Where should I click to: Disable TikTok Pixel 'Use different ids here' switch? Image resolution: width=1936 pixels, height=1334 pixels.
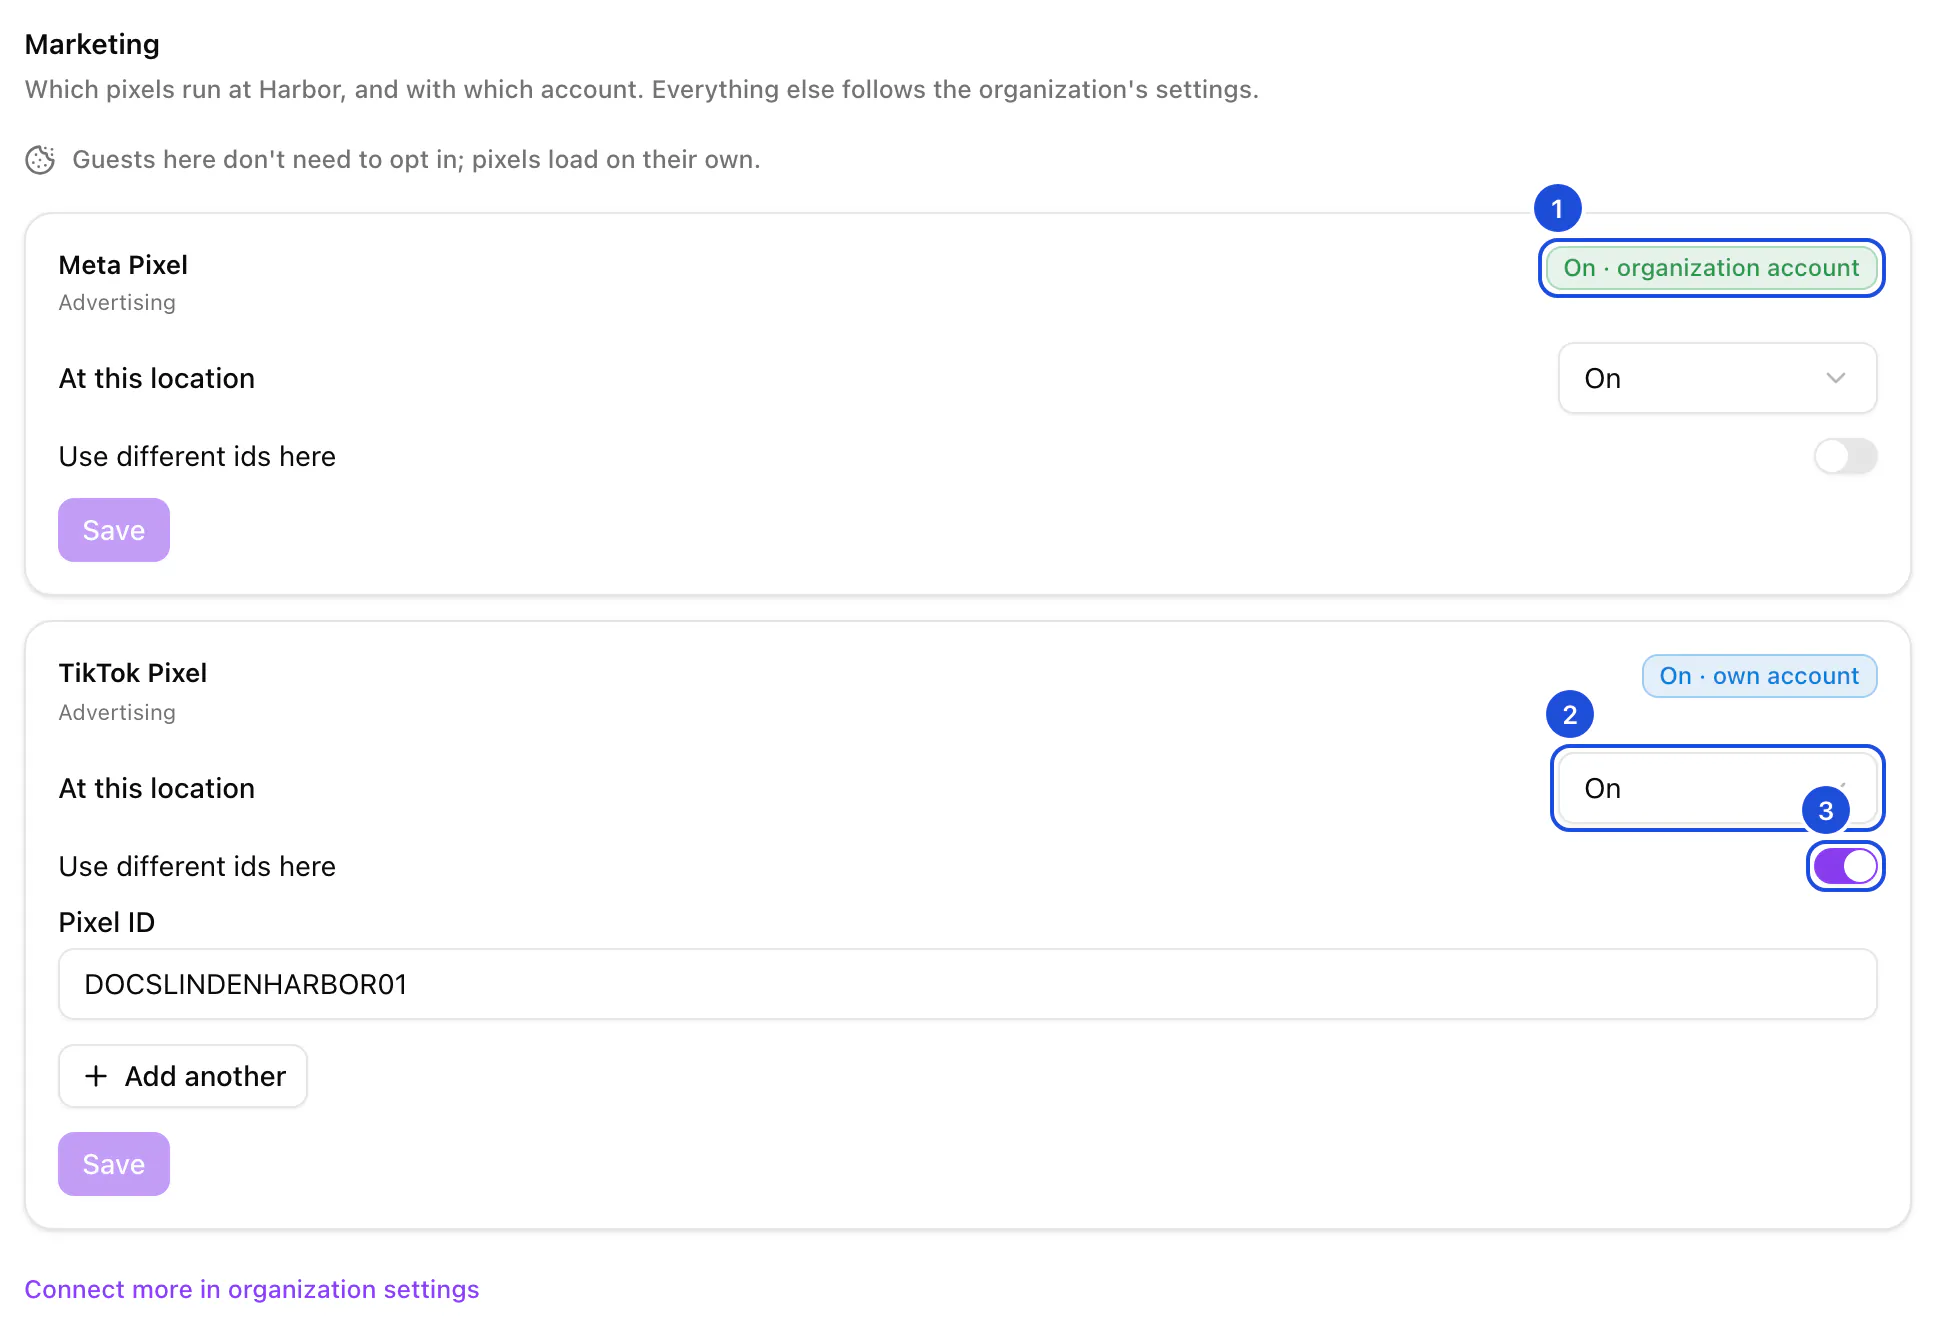pyautogui.click(x=1845, y=866)
